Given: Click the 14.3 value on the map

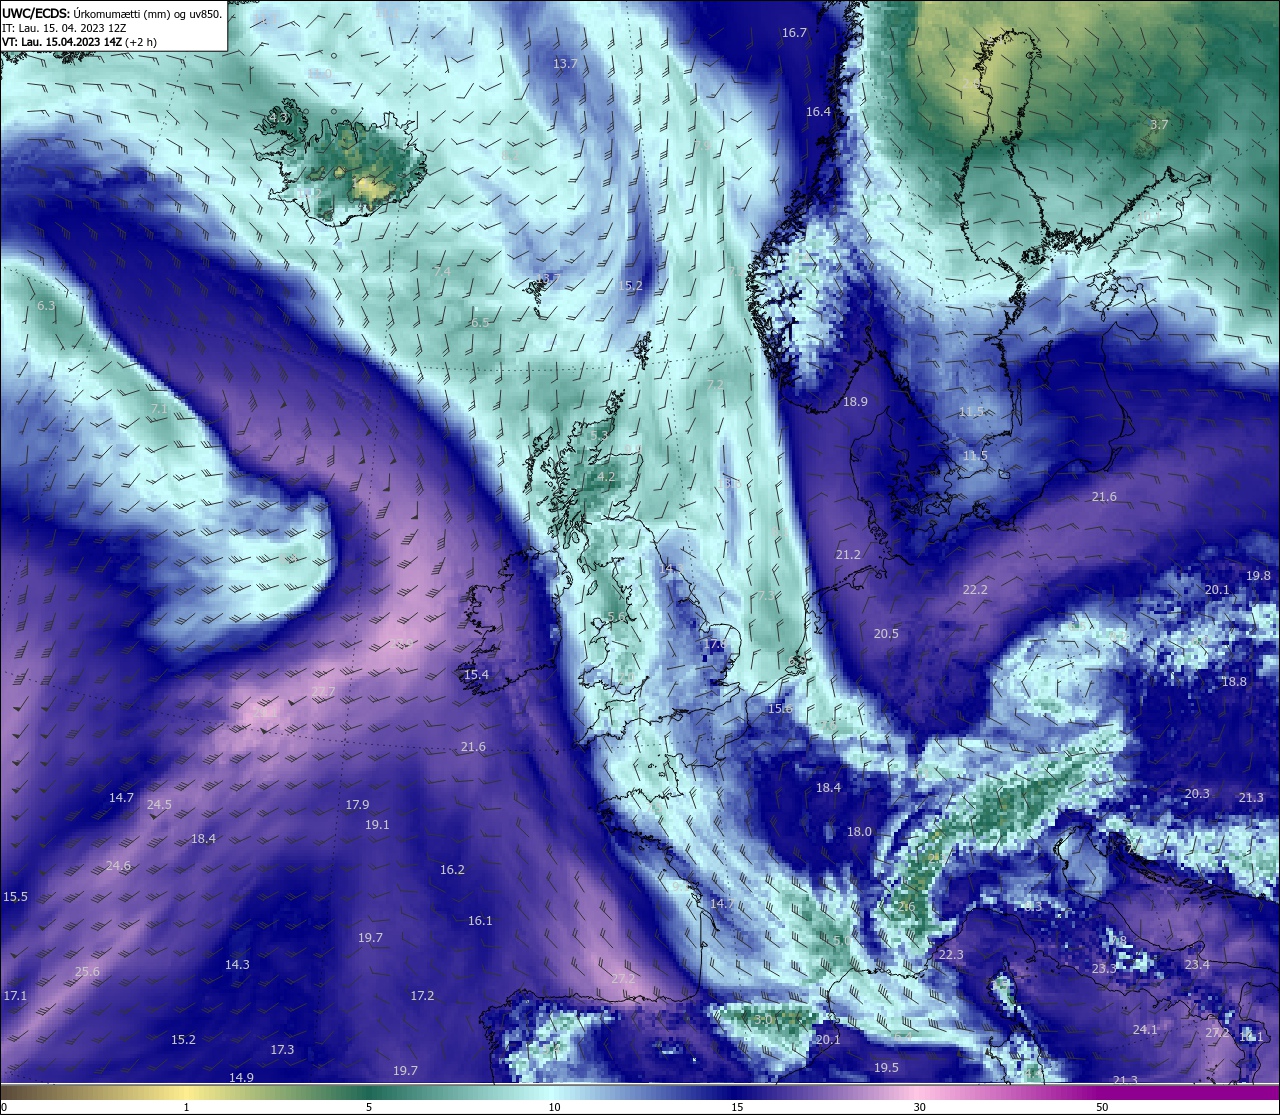Looking at the screenshot, I should point(237,965).
